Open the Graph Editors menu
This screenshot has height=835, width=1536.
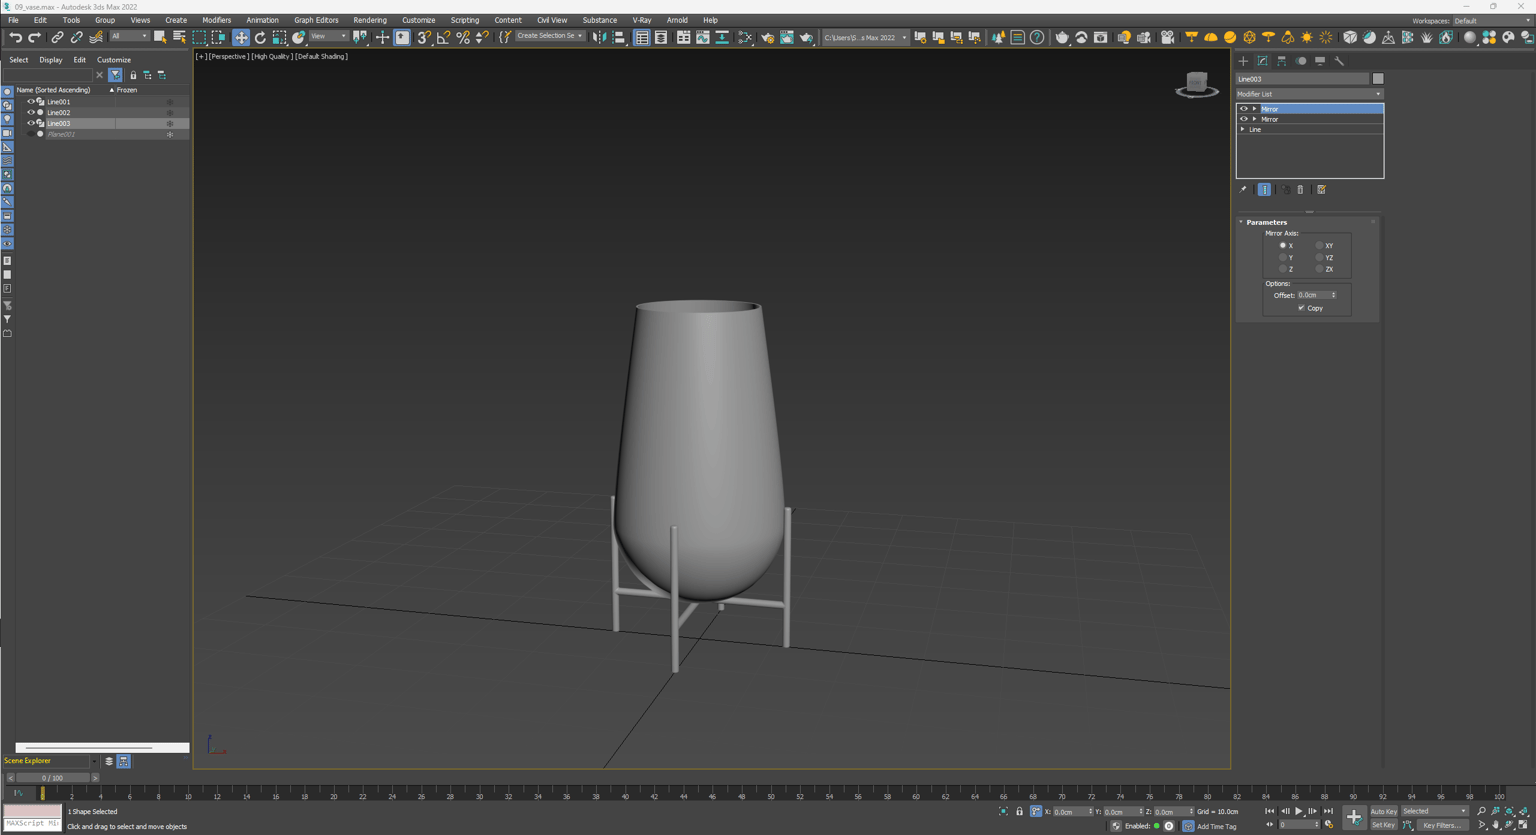(316, 20)
